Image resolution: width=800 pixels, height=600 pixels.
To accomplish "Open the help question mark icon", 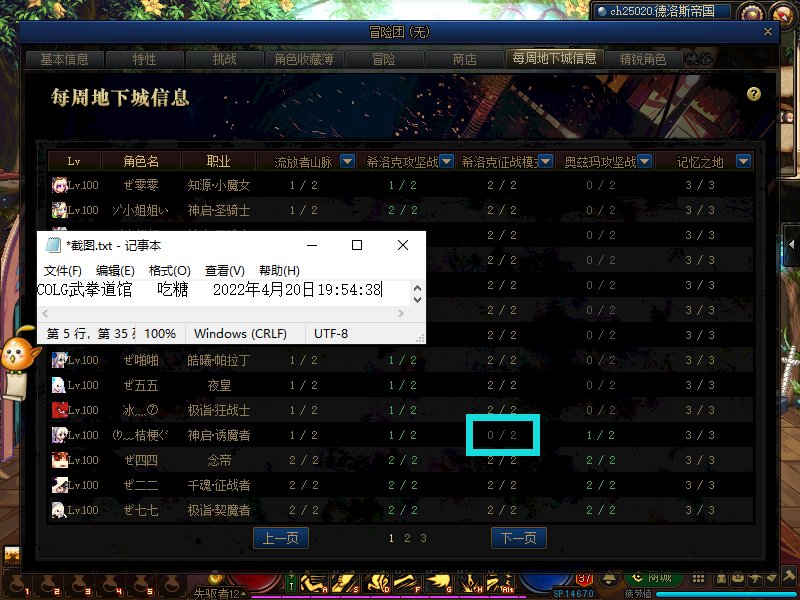I will click(753, 94).
